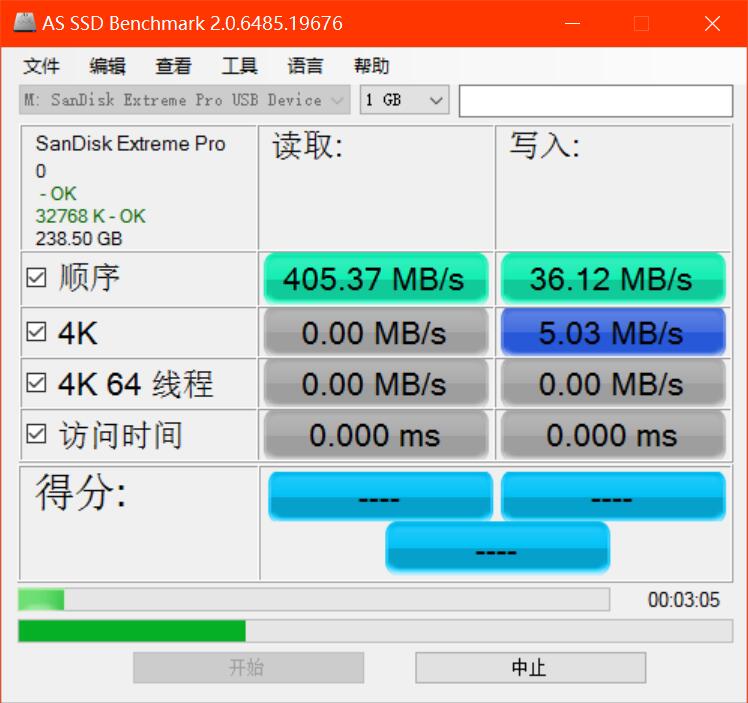Open the 帮助 menu
This screenshot has width=748, height=703.
(x=371, y=66)
